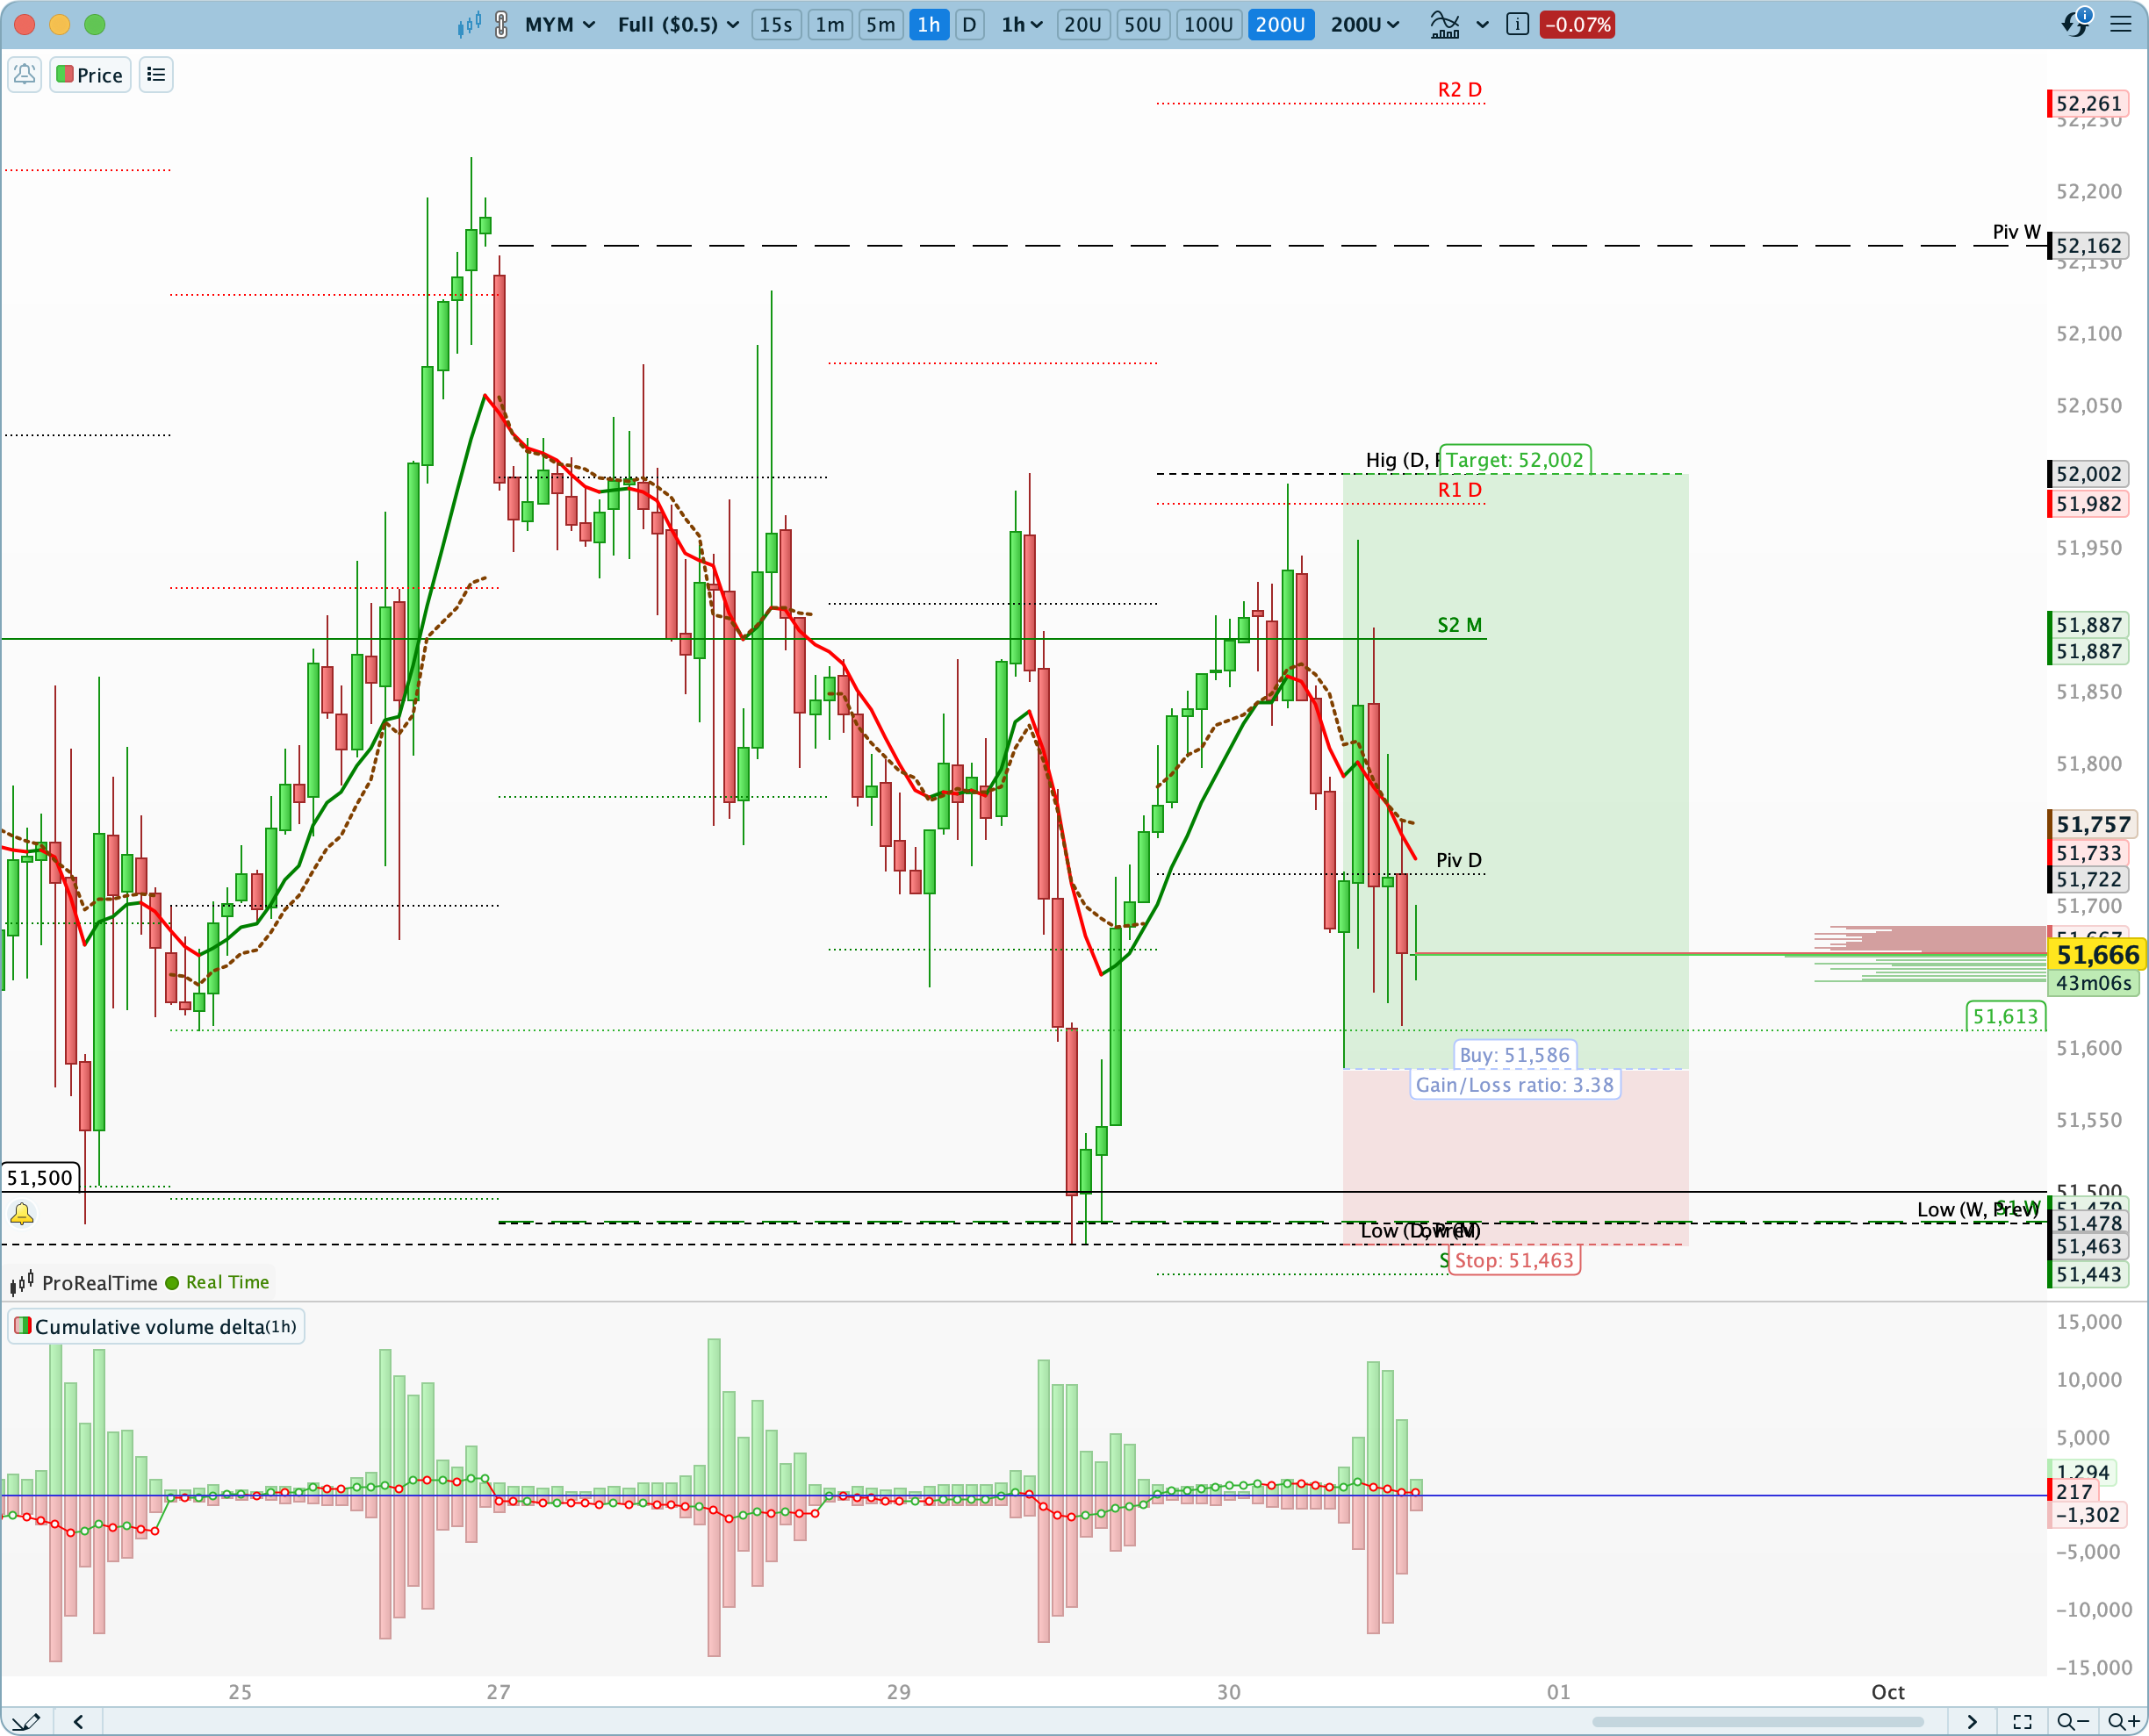Click the Price indicator label button
The height and width of the screenshot is (1736, 2149).
(x=90, y=74)
